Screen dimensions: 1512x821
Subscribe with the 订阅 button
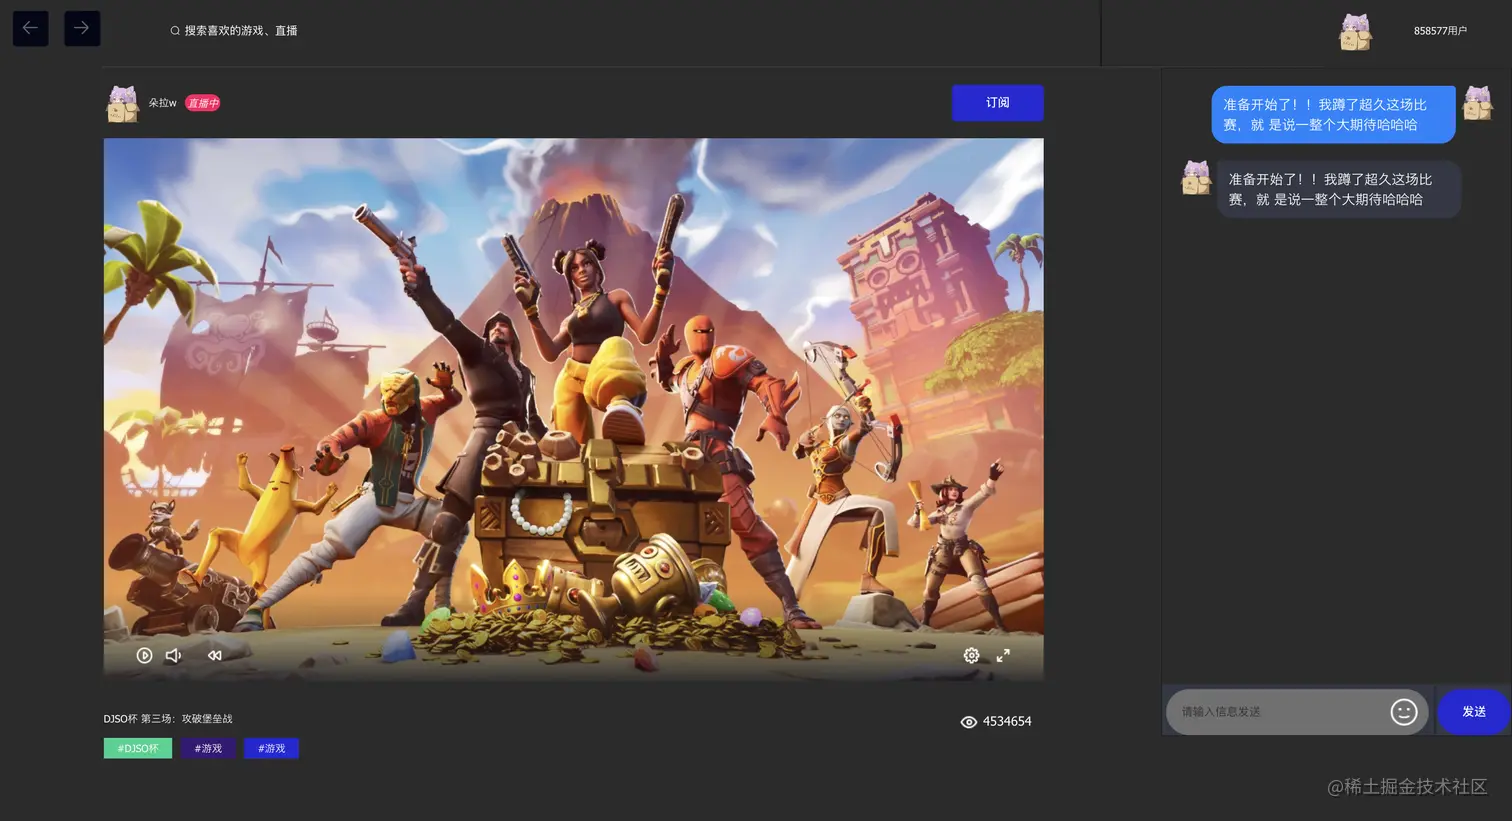tap(997, 103)
